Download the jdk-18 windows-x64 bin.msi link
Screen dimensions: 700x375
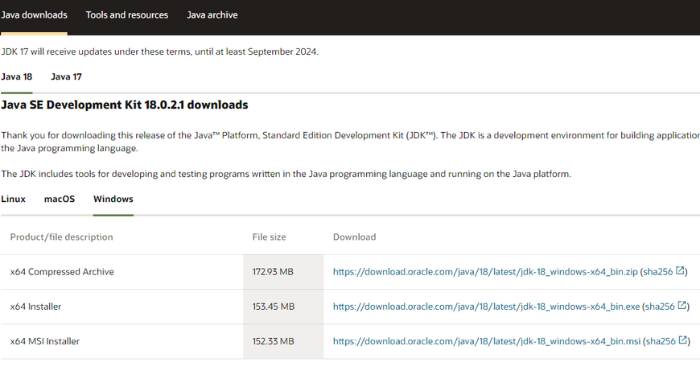[487, 342]
